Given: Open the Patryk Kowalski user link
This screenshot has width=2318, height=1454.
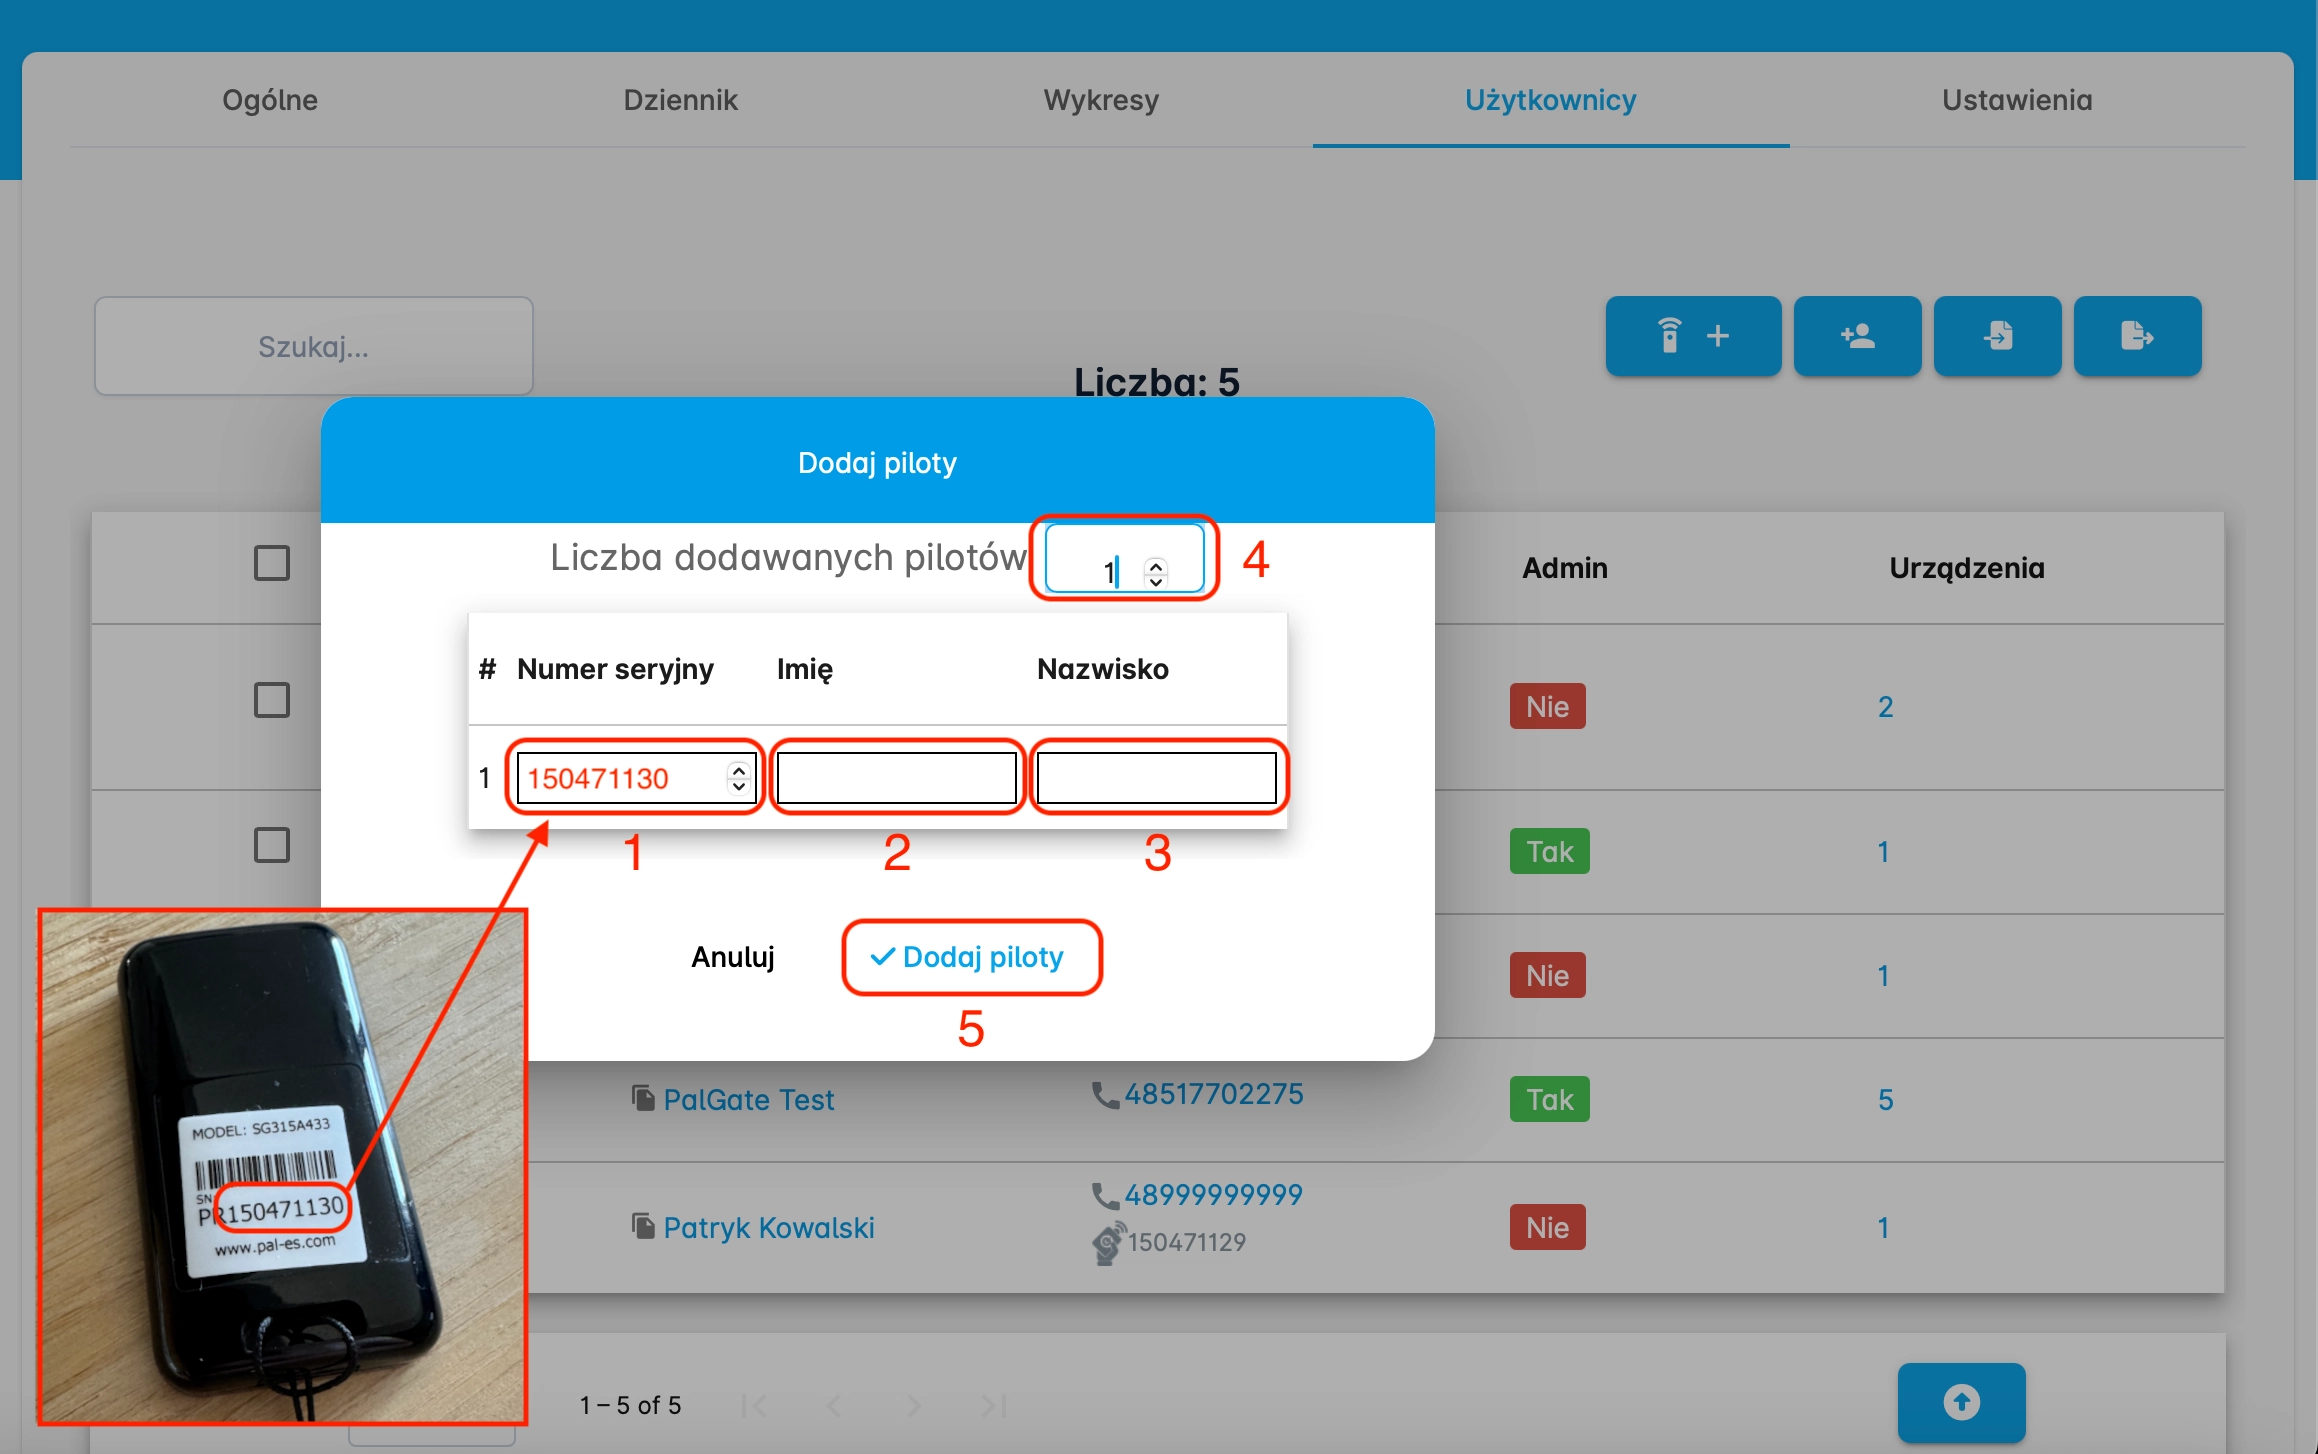Looking at the screenshot, I should point(768,1227).
